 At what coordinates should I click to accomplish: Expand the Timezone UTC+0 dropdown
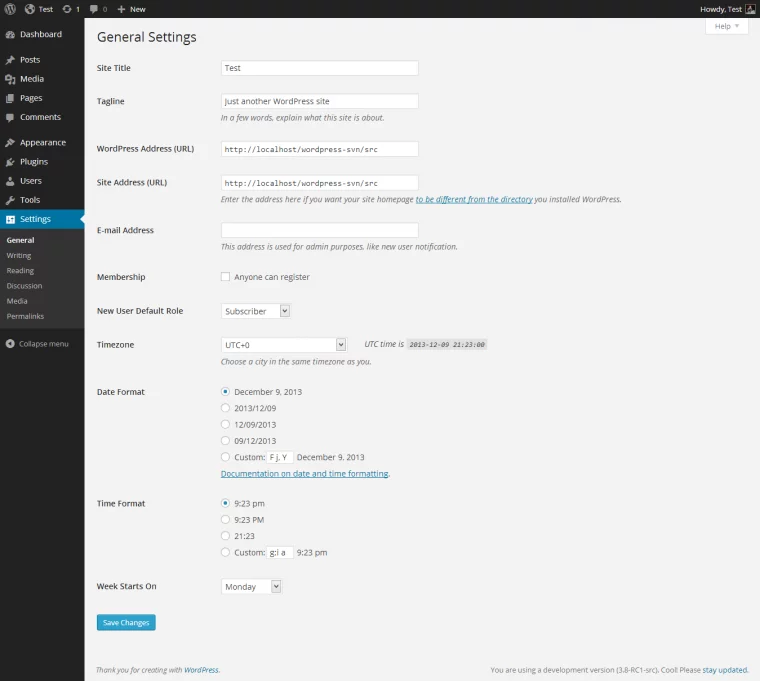284,345
